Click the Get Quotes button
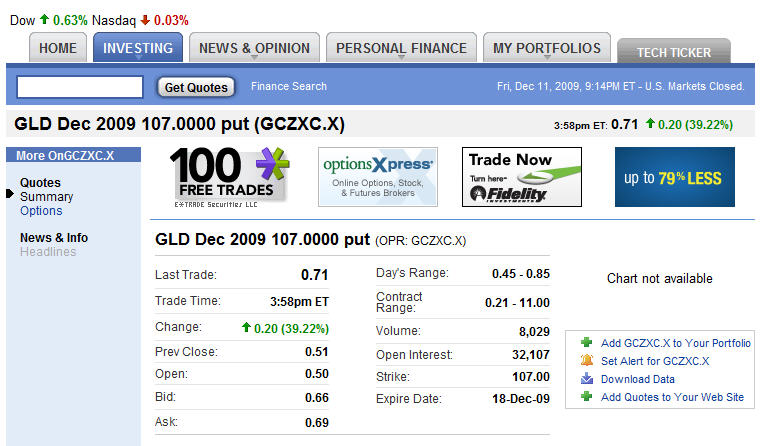Image resolution: width=771 pixels, height=446 pixels. pos(196,87)
